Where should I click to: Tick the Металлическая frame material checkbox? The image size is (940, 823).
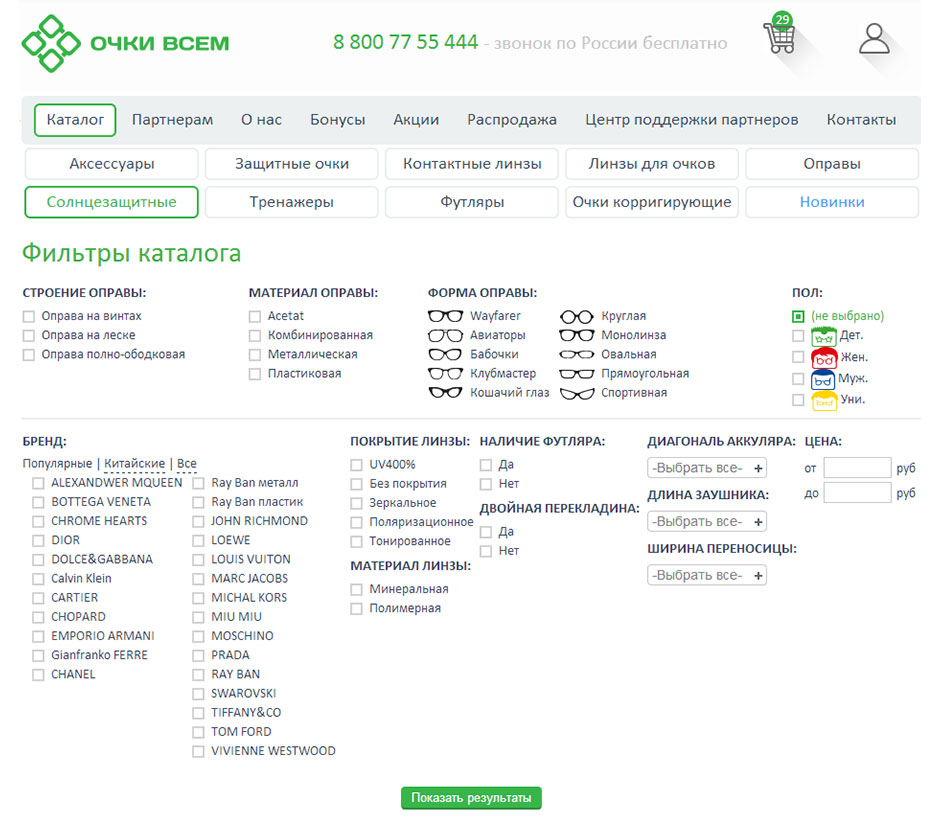click(x=255, y=355)
